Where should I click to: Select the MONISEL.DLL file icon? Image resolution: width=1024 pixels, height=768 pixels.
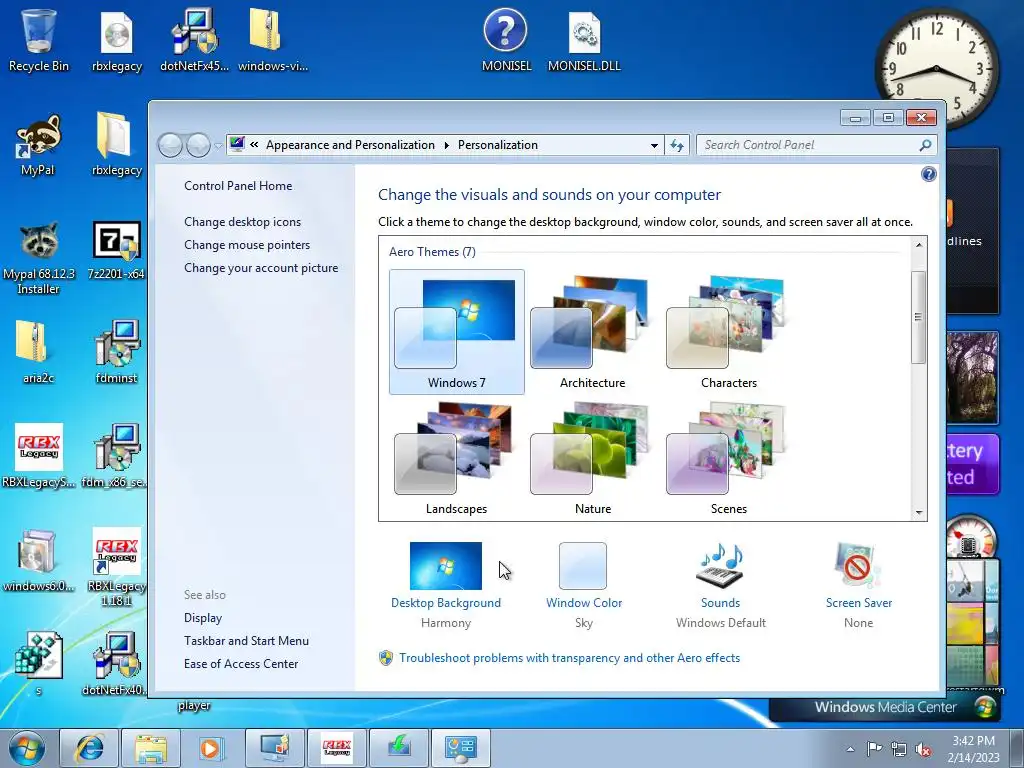(x=584, y=40)
